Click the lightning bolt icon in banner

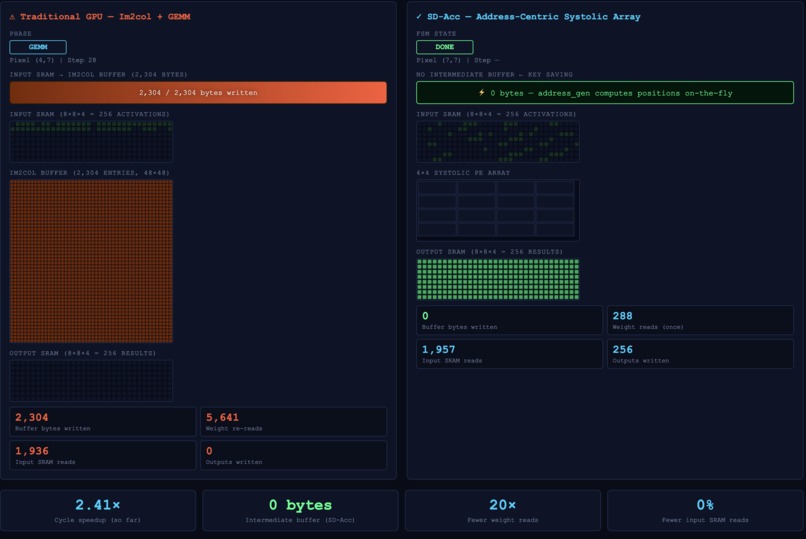[x=482, y=92]
